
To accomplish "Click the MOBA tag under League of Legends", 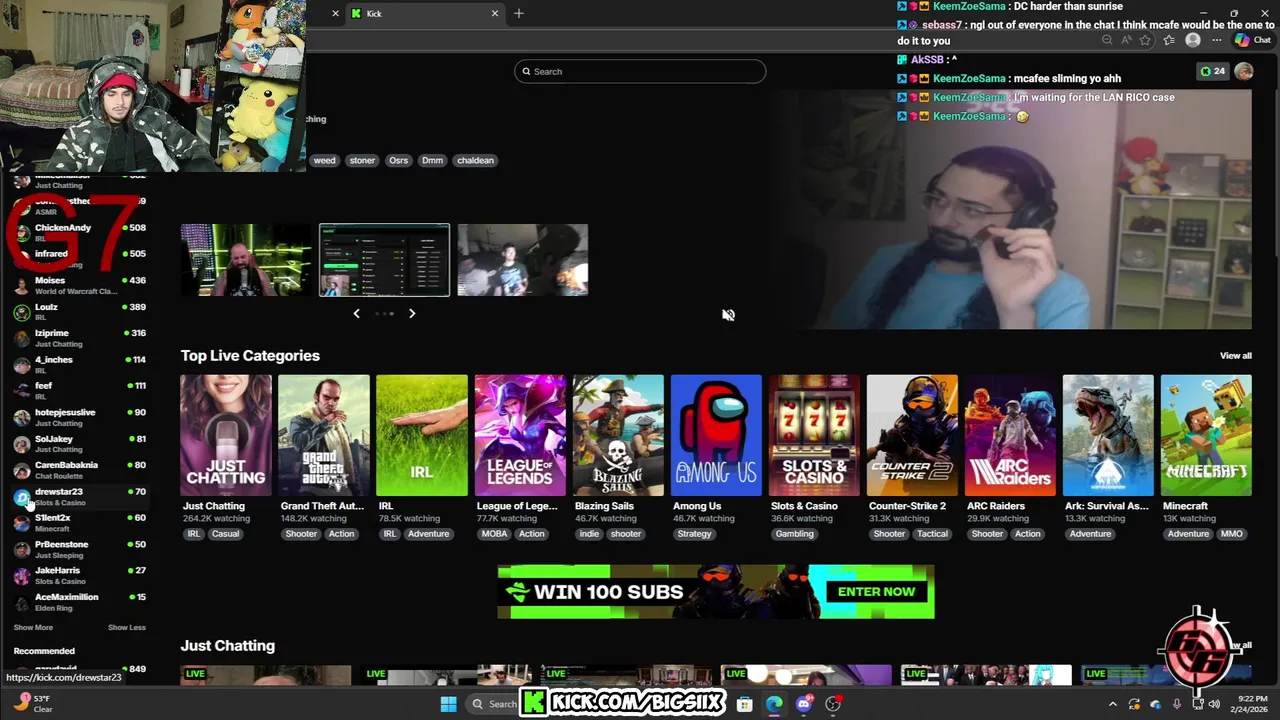I will tap(494, 534).
